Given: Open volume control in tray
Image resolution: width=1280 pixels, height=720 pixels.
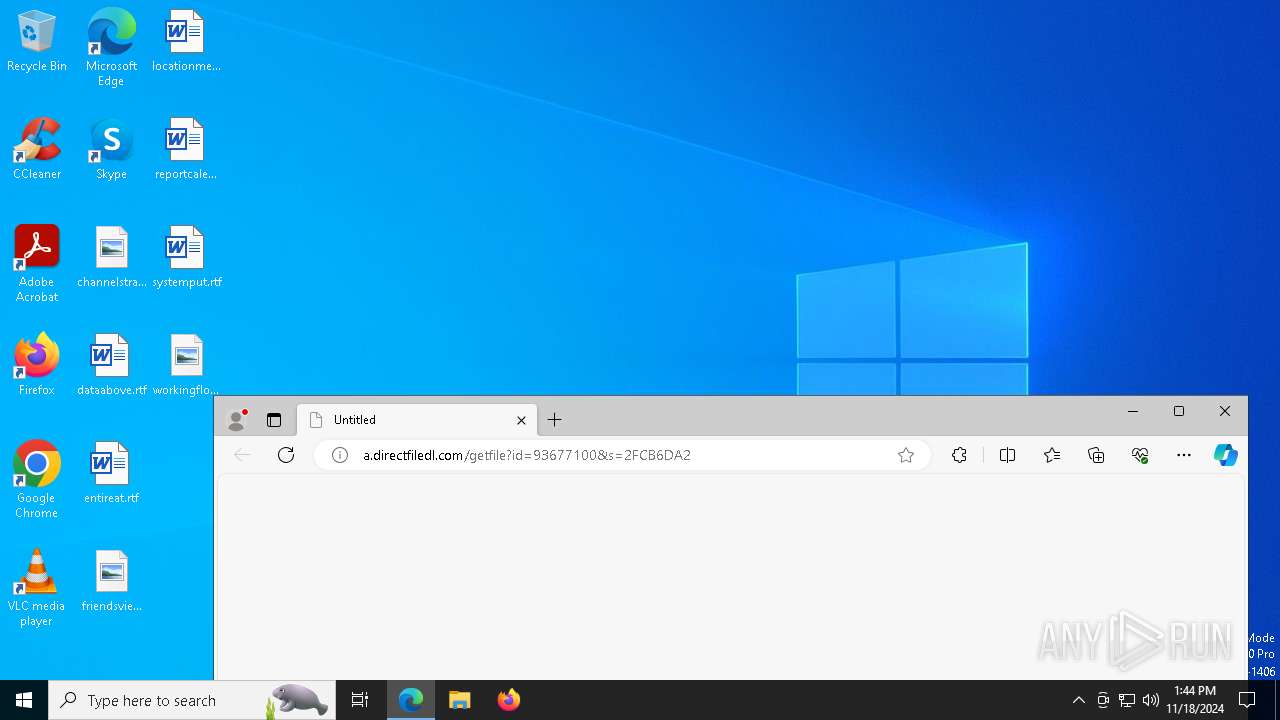Looking at the screenshot, I should coord(1151,700).
